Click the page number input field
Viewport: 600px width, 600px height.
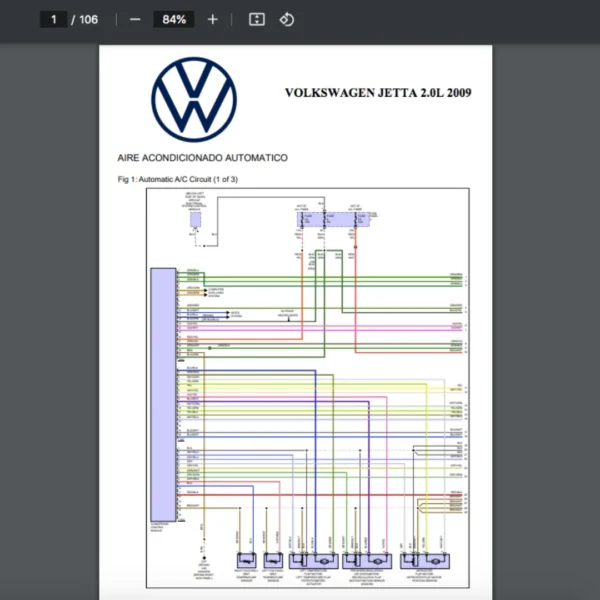(54, 20)
